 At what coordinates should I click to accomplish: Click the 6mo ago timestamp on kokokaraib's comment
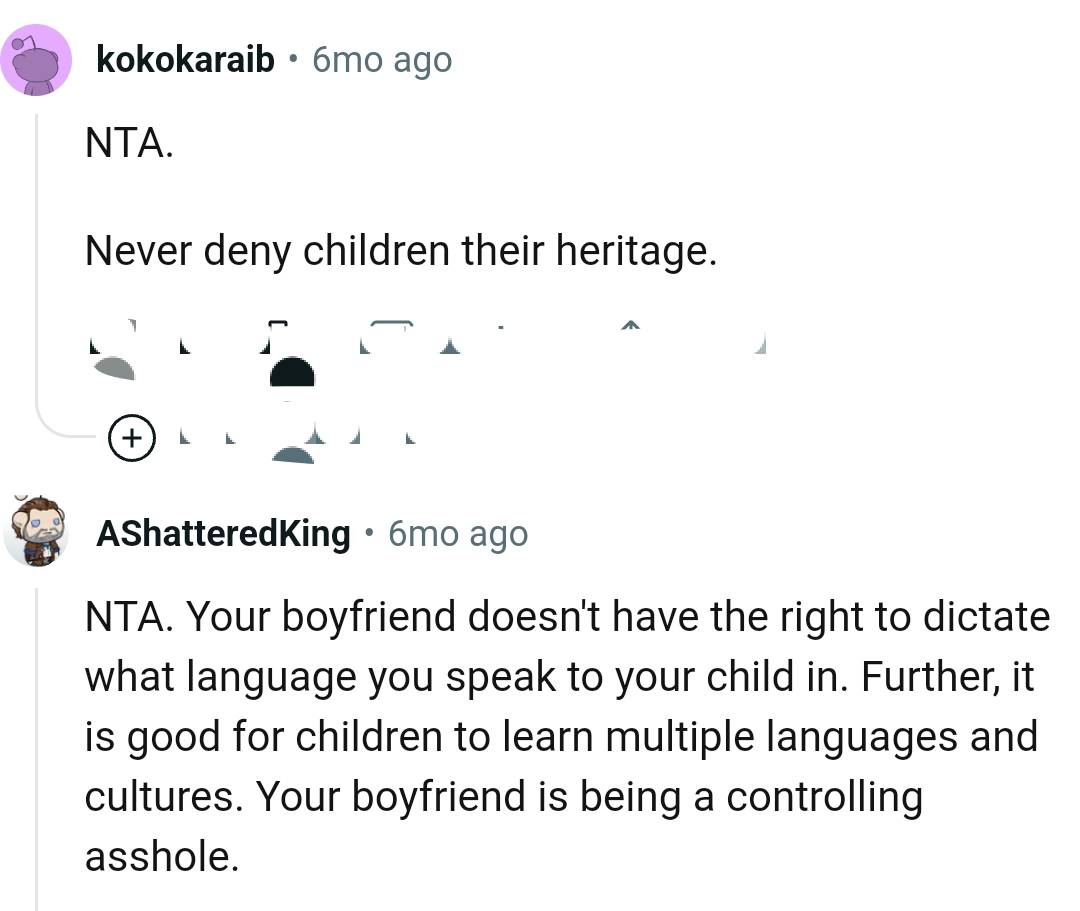(x=381, y=60)
